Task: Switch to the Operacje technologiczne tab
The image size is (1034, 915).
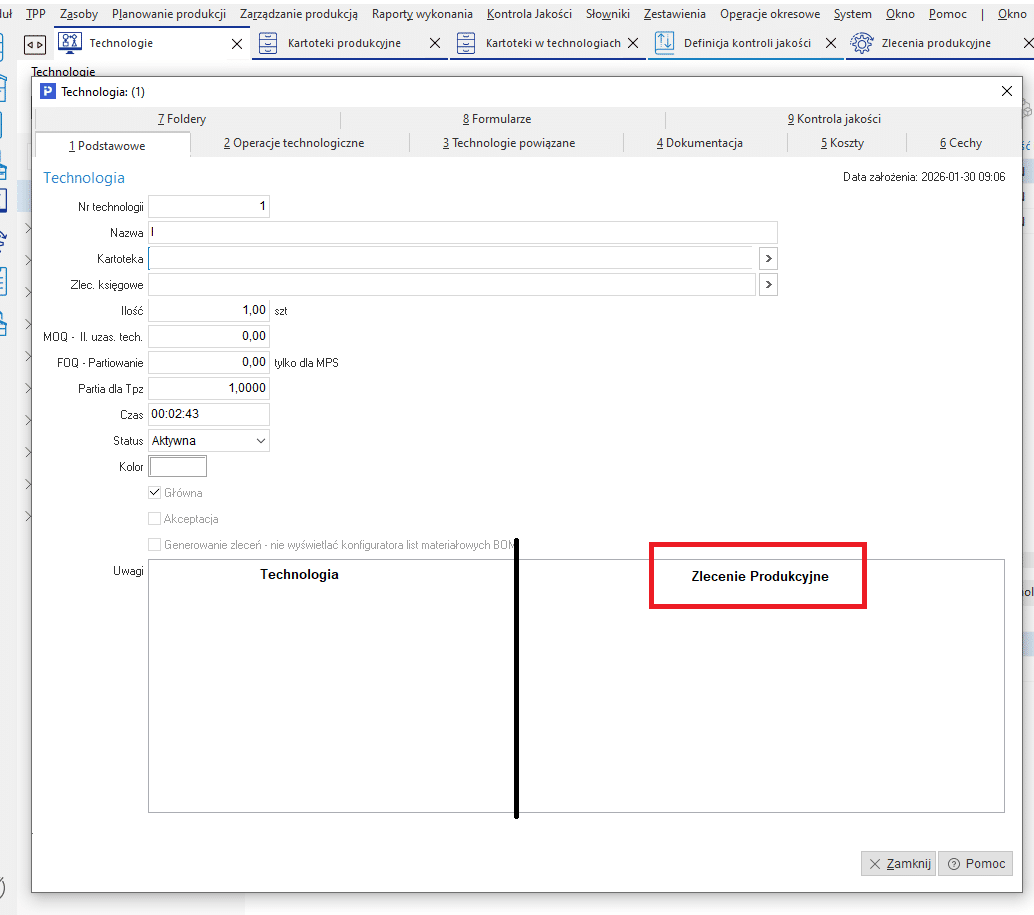Action: (293, 144)
